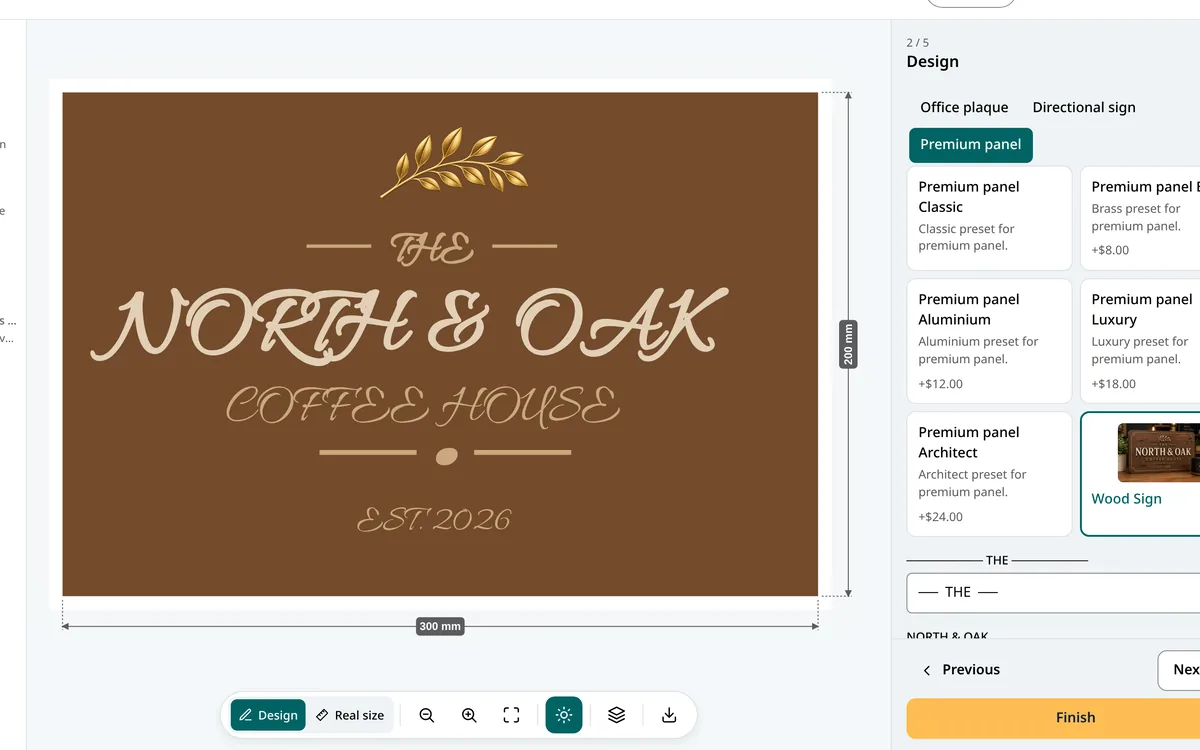Click the NORTH & OAK text on the sign

tap(409, 324)
